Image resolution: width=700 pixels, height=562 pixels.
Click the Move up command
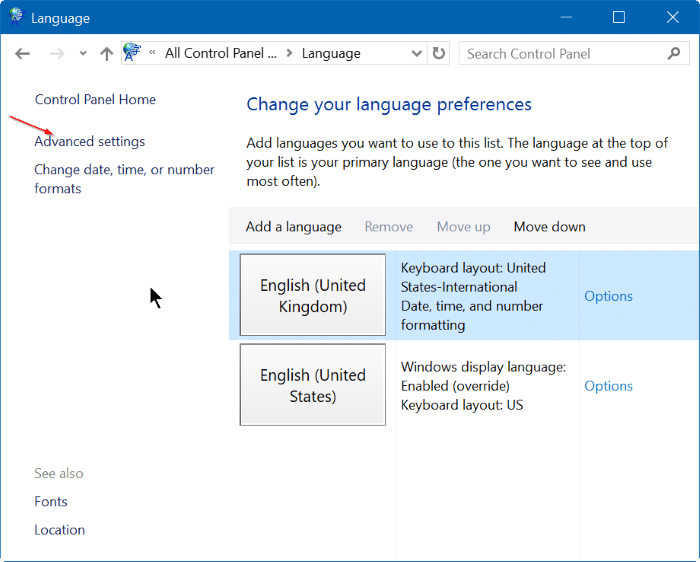point(463,227)
